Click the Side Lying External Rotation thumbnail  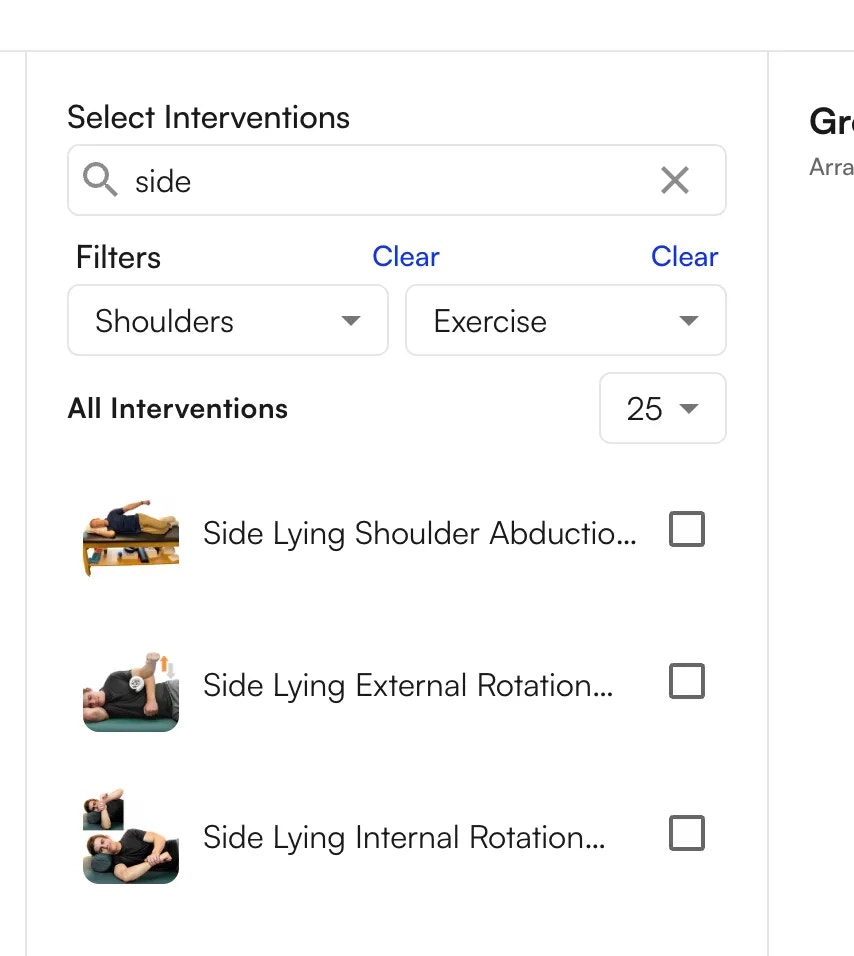pyautogui.click(x=130, y=686)
